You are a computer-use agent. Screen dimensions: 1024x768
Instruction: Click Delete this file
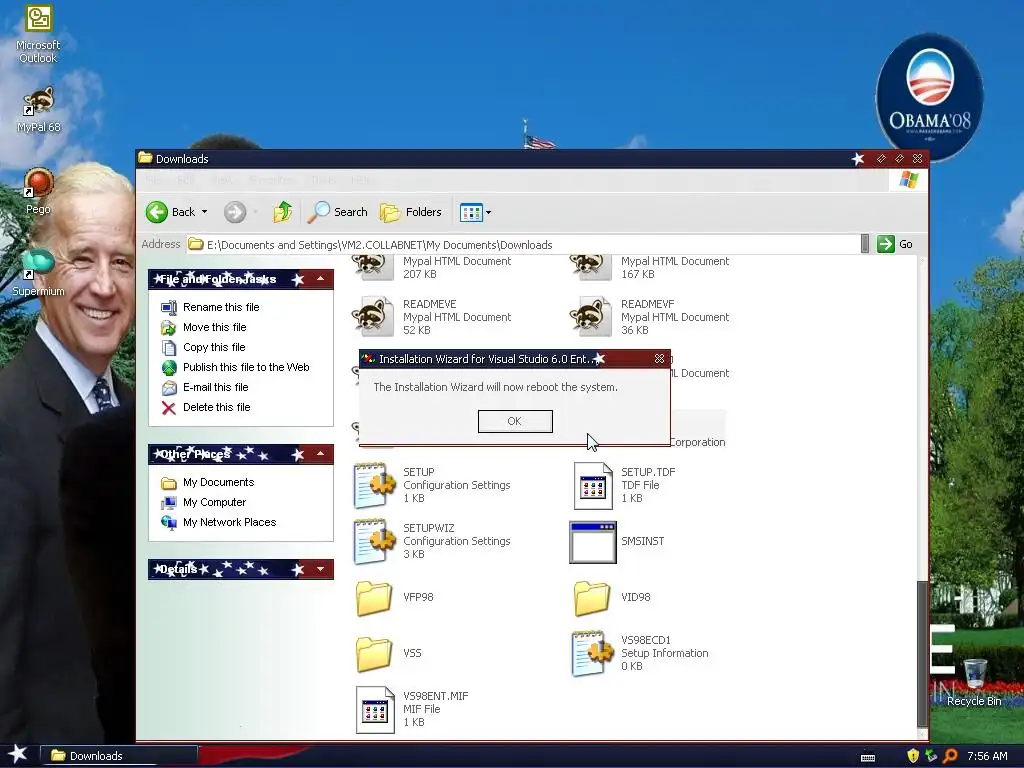217,408
